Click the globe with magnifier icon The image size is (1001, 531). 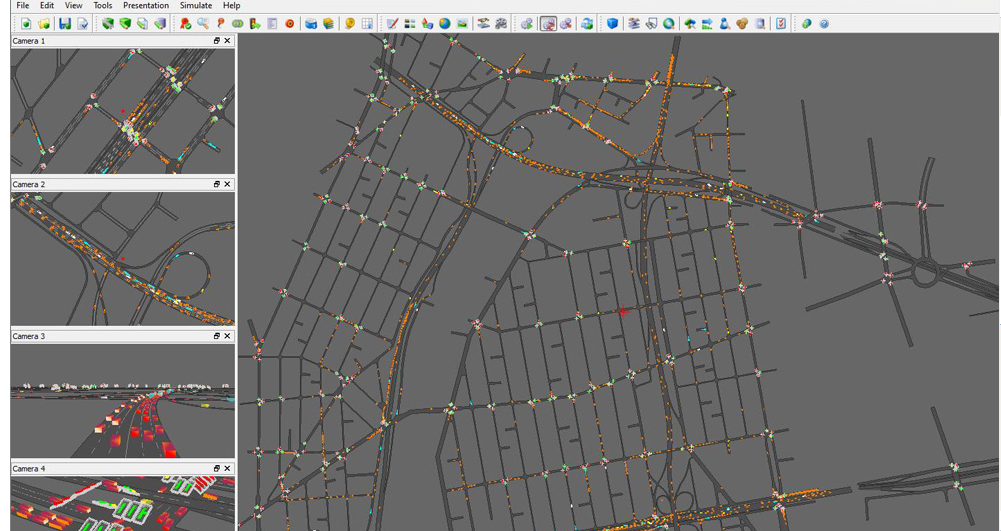[x=668, y=24]
